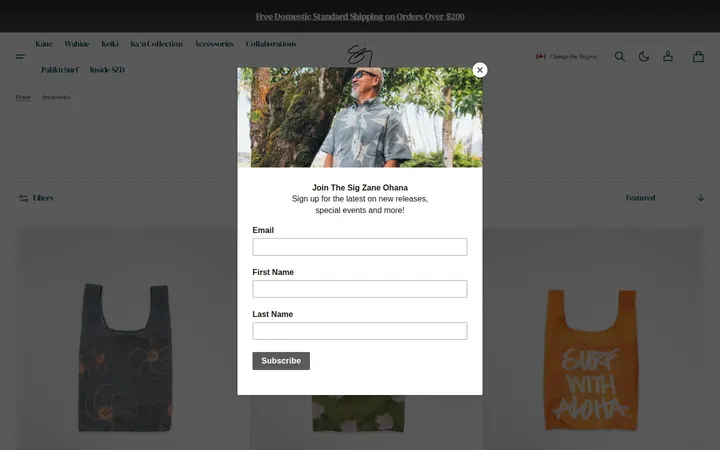
Task: Click the Sig signature logo
Action: 360,55
